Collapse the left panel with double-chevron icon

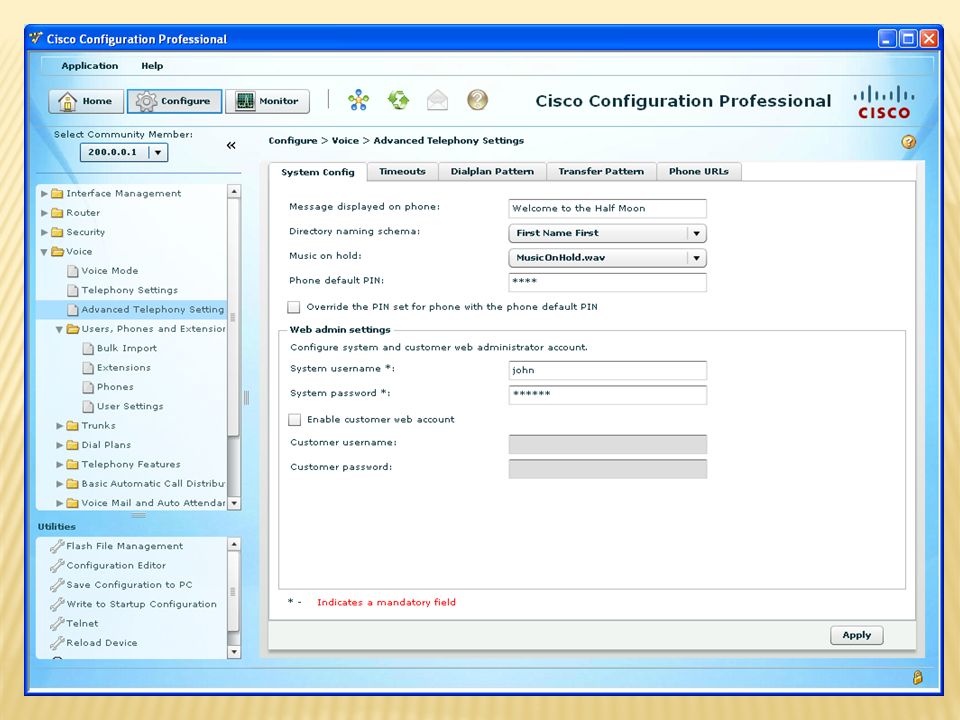(231, 145)
